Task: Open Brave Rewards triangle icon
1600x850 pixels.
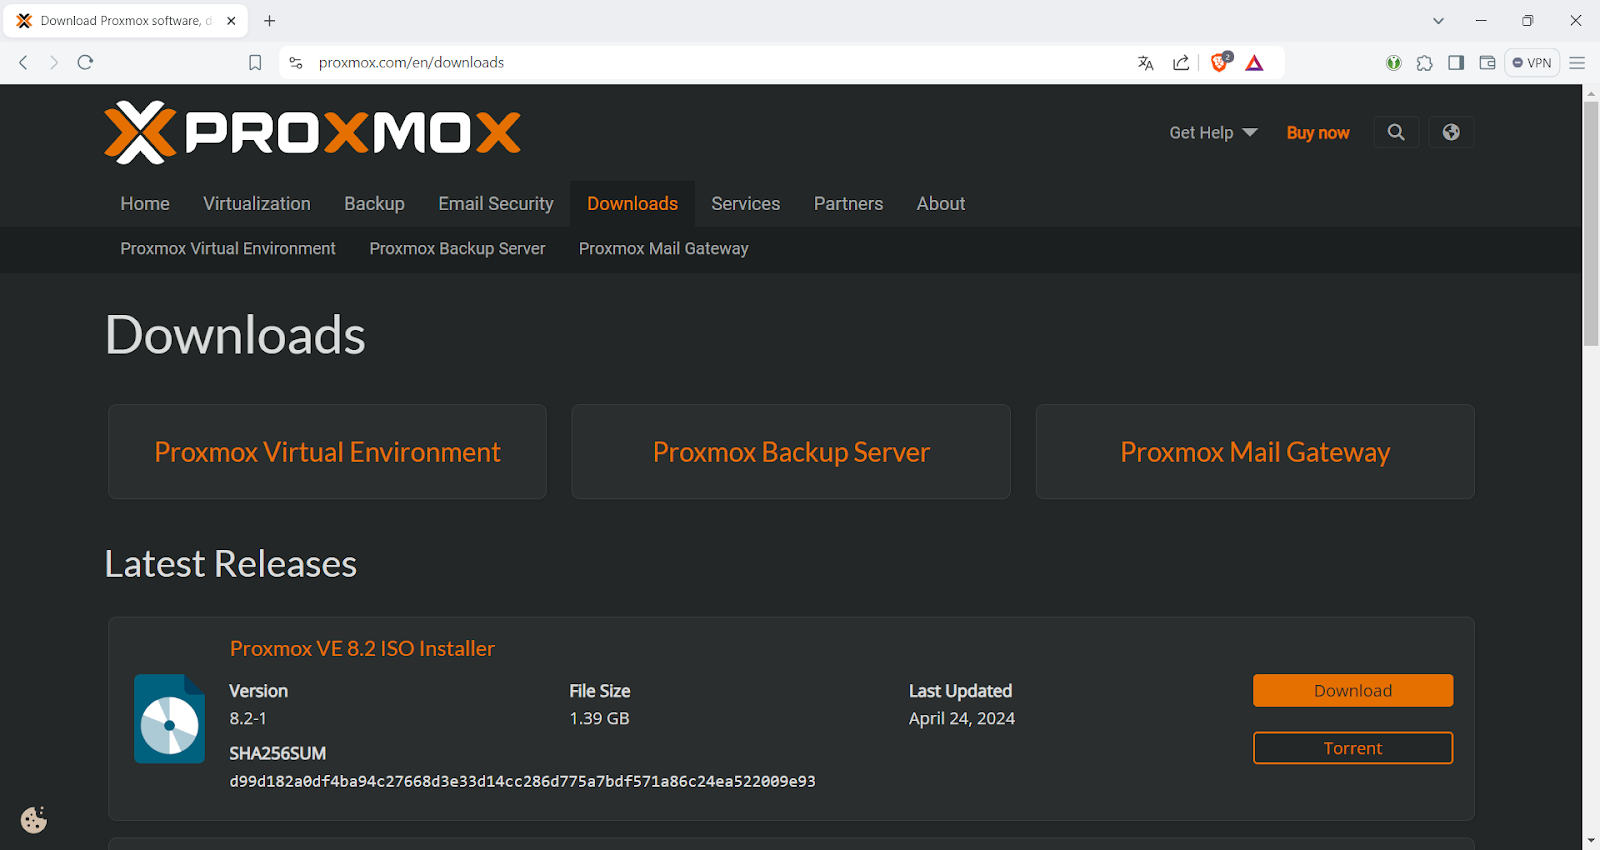Action: (1255, 63)
